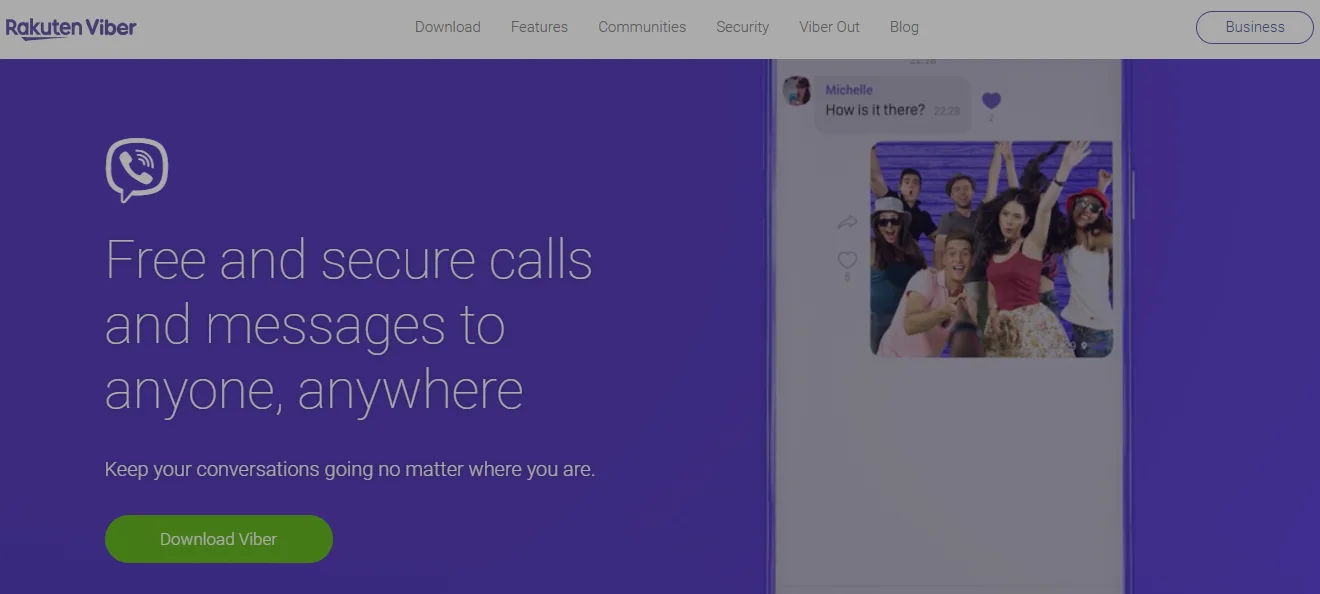Viewport: 1320px width, 594px height.
Task: Click the Viber phone bubble icon
Action: [x=137, y=169]
